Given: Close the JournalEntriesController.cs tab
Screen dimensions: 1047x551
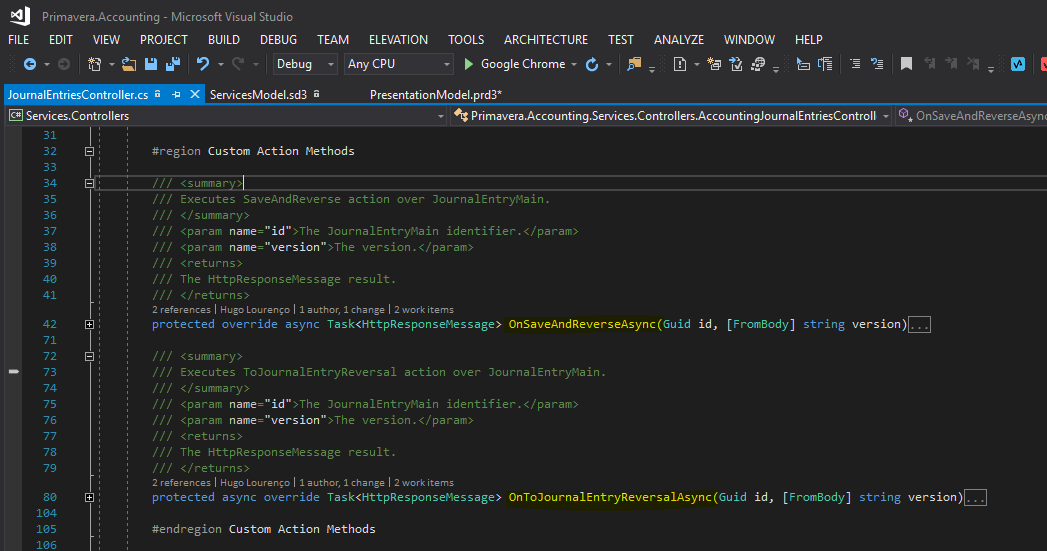Looking at the screenshot, I should pos(194,94).
